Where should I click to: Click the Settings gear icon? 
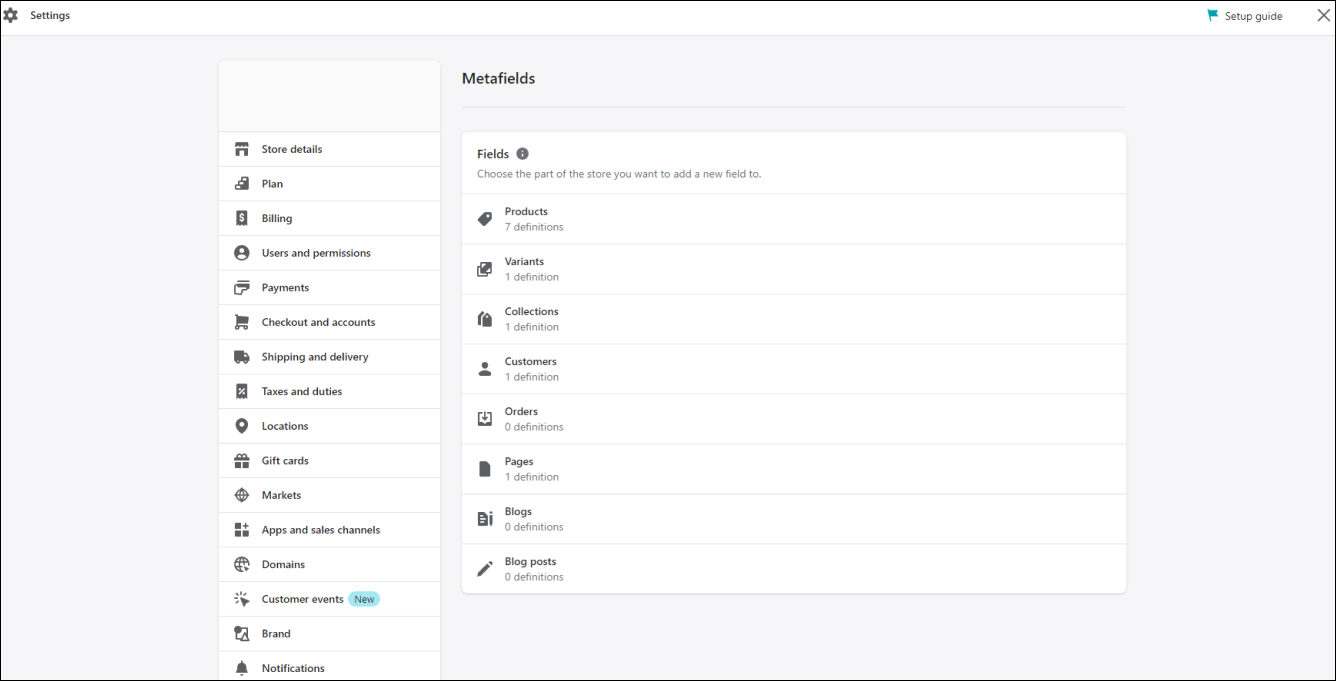[11, 16]
